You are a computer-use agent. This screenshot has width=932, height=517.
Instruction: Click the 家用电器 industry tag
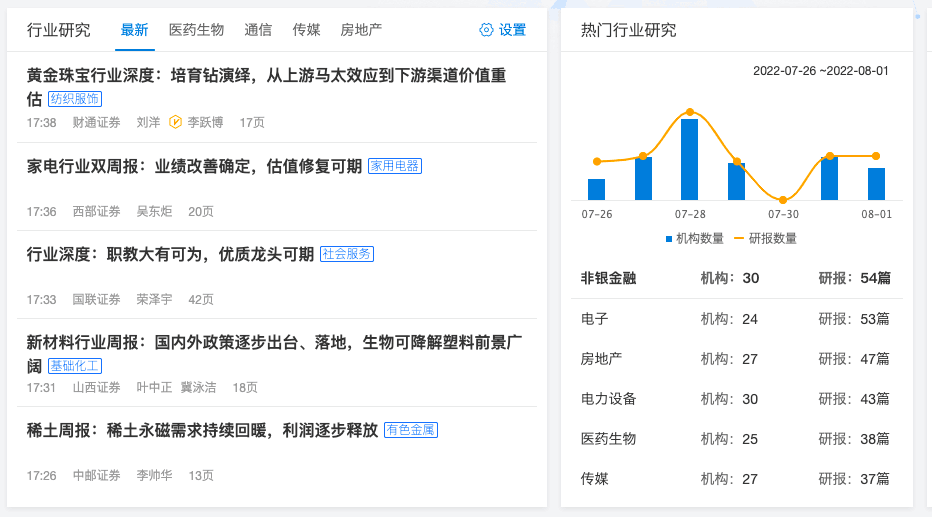395,166
